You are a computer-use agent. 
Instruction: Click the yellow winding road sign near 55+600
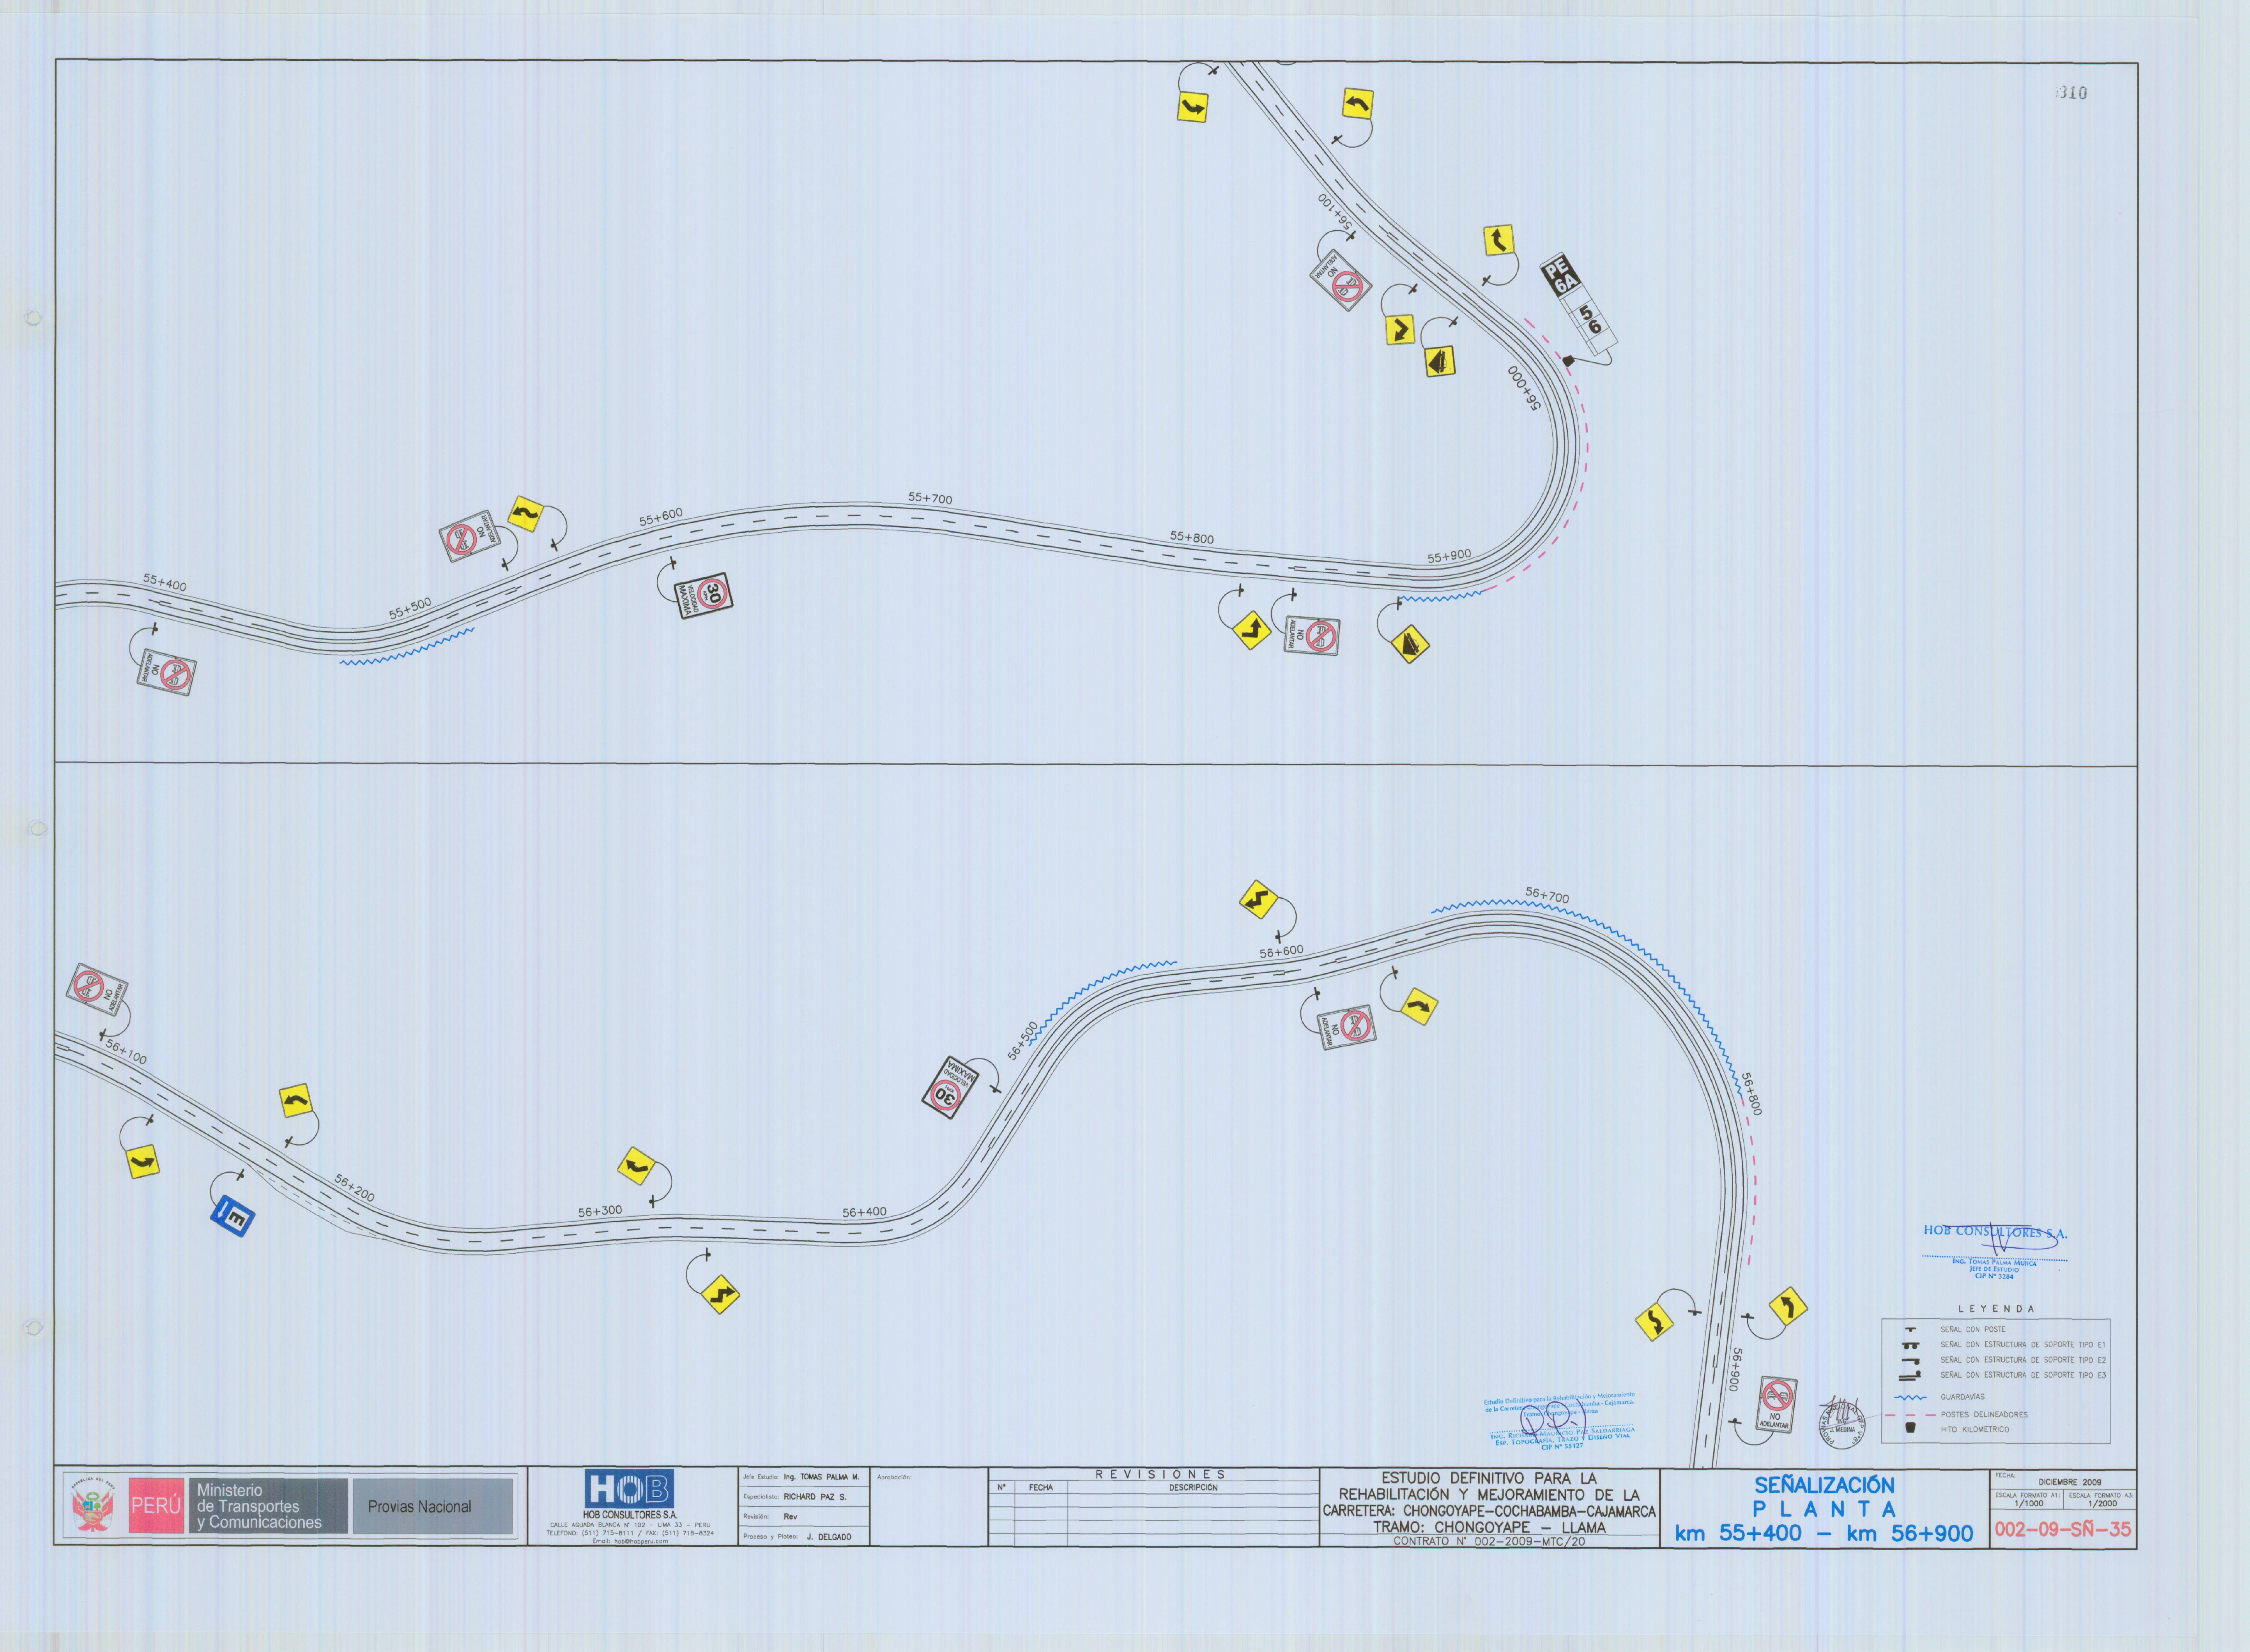point(525,515)
